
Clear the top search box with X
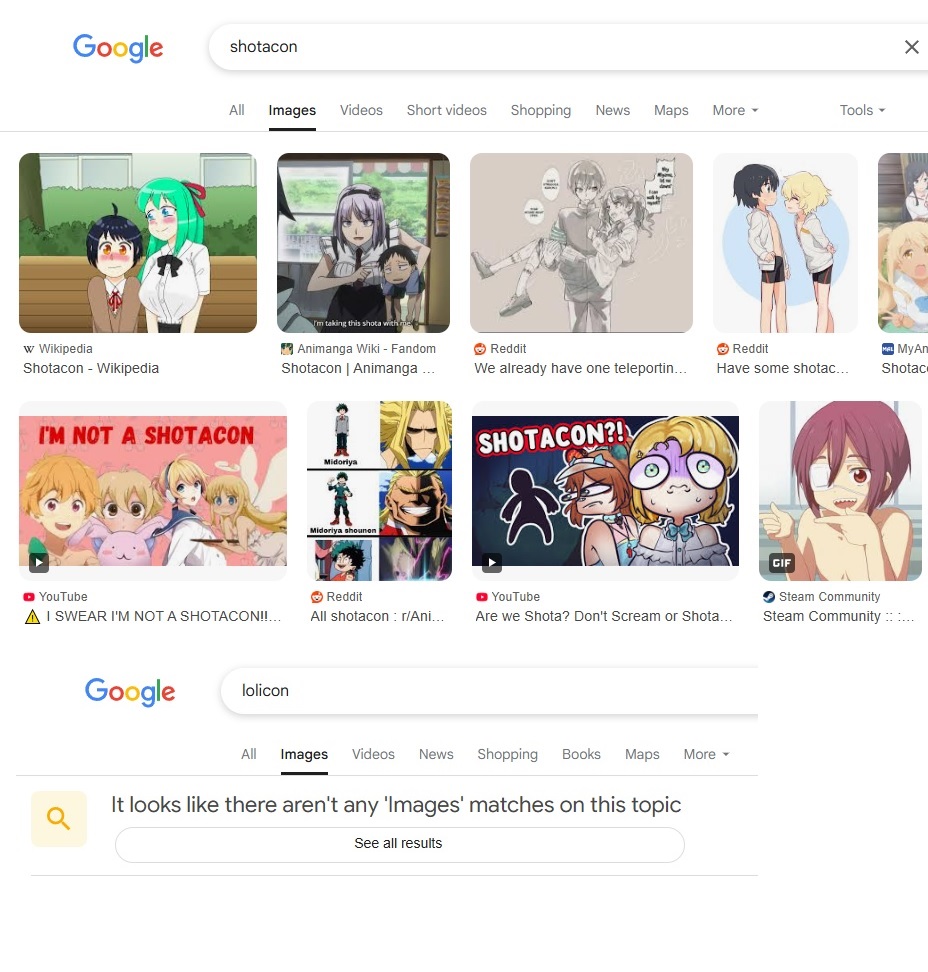pyautogui.click(x=911, y=47)
